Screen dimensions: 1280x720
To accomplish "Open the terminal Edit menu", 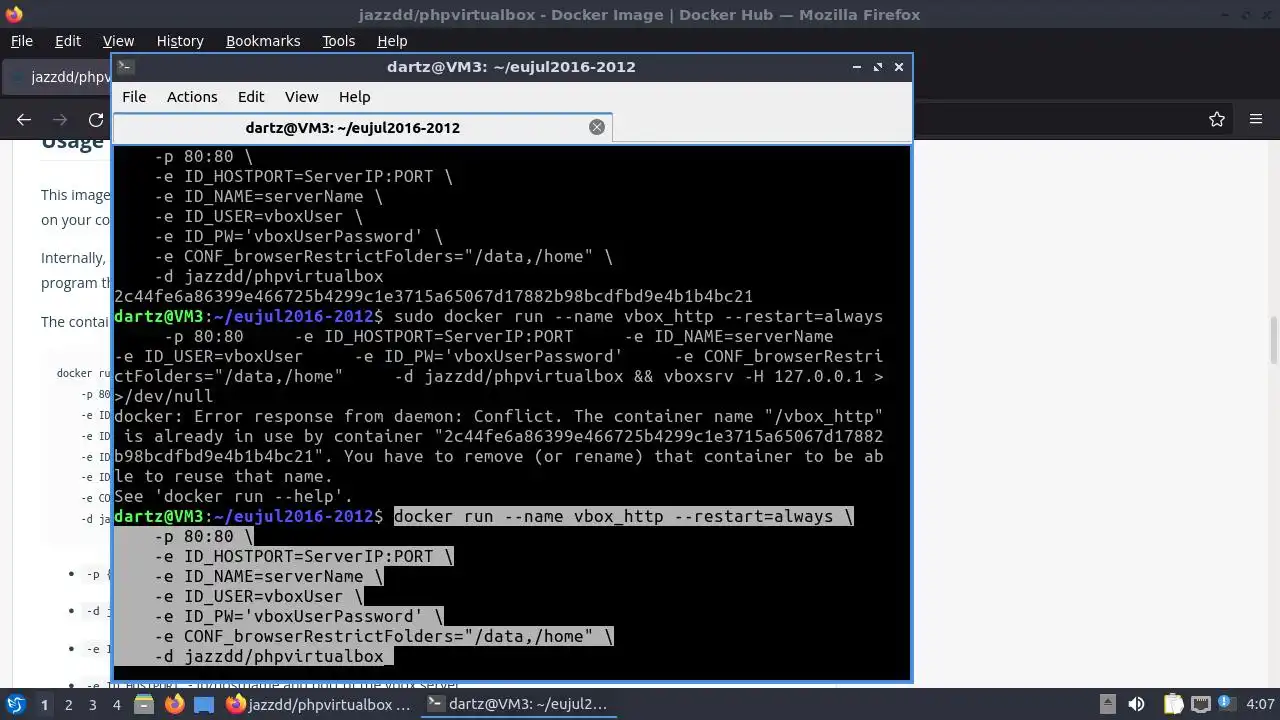I will coord(251,97).
